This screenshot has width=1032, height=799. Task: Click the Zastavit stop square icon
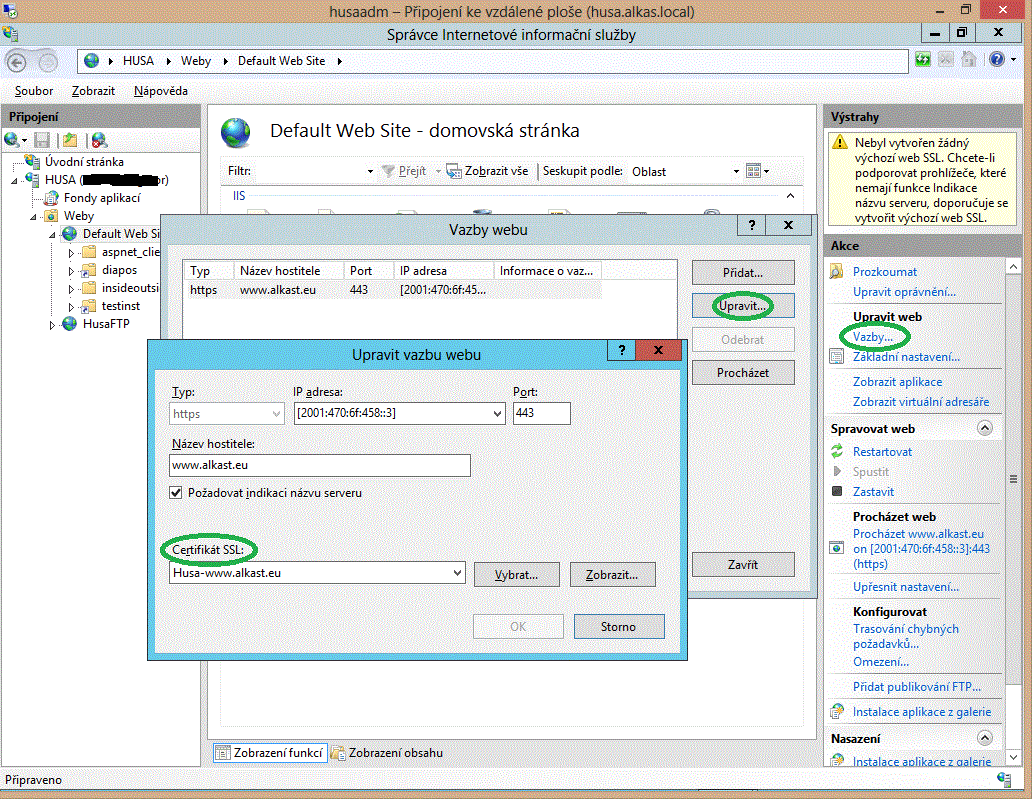[837, 492]
